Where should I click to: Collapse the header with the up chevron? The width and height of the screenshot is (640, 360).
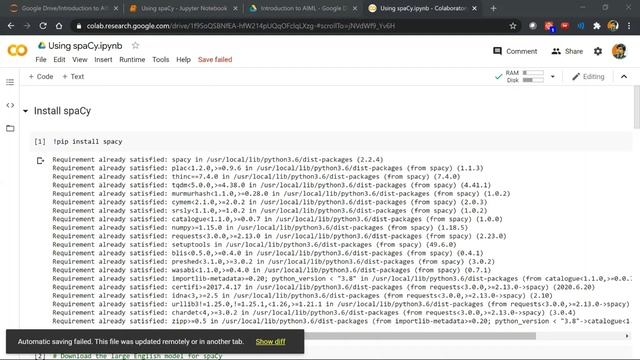point(624,76)
